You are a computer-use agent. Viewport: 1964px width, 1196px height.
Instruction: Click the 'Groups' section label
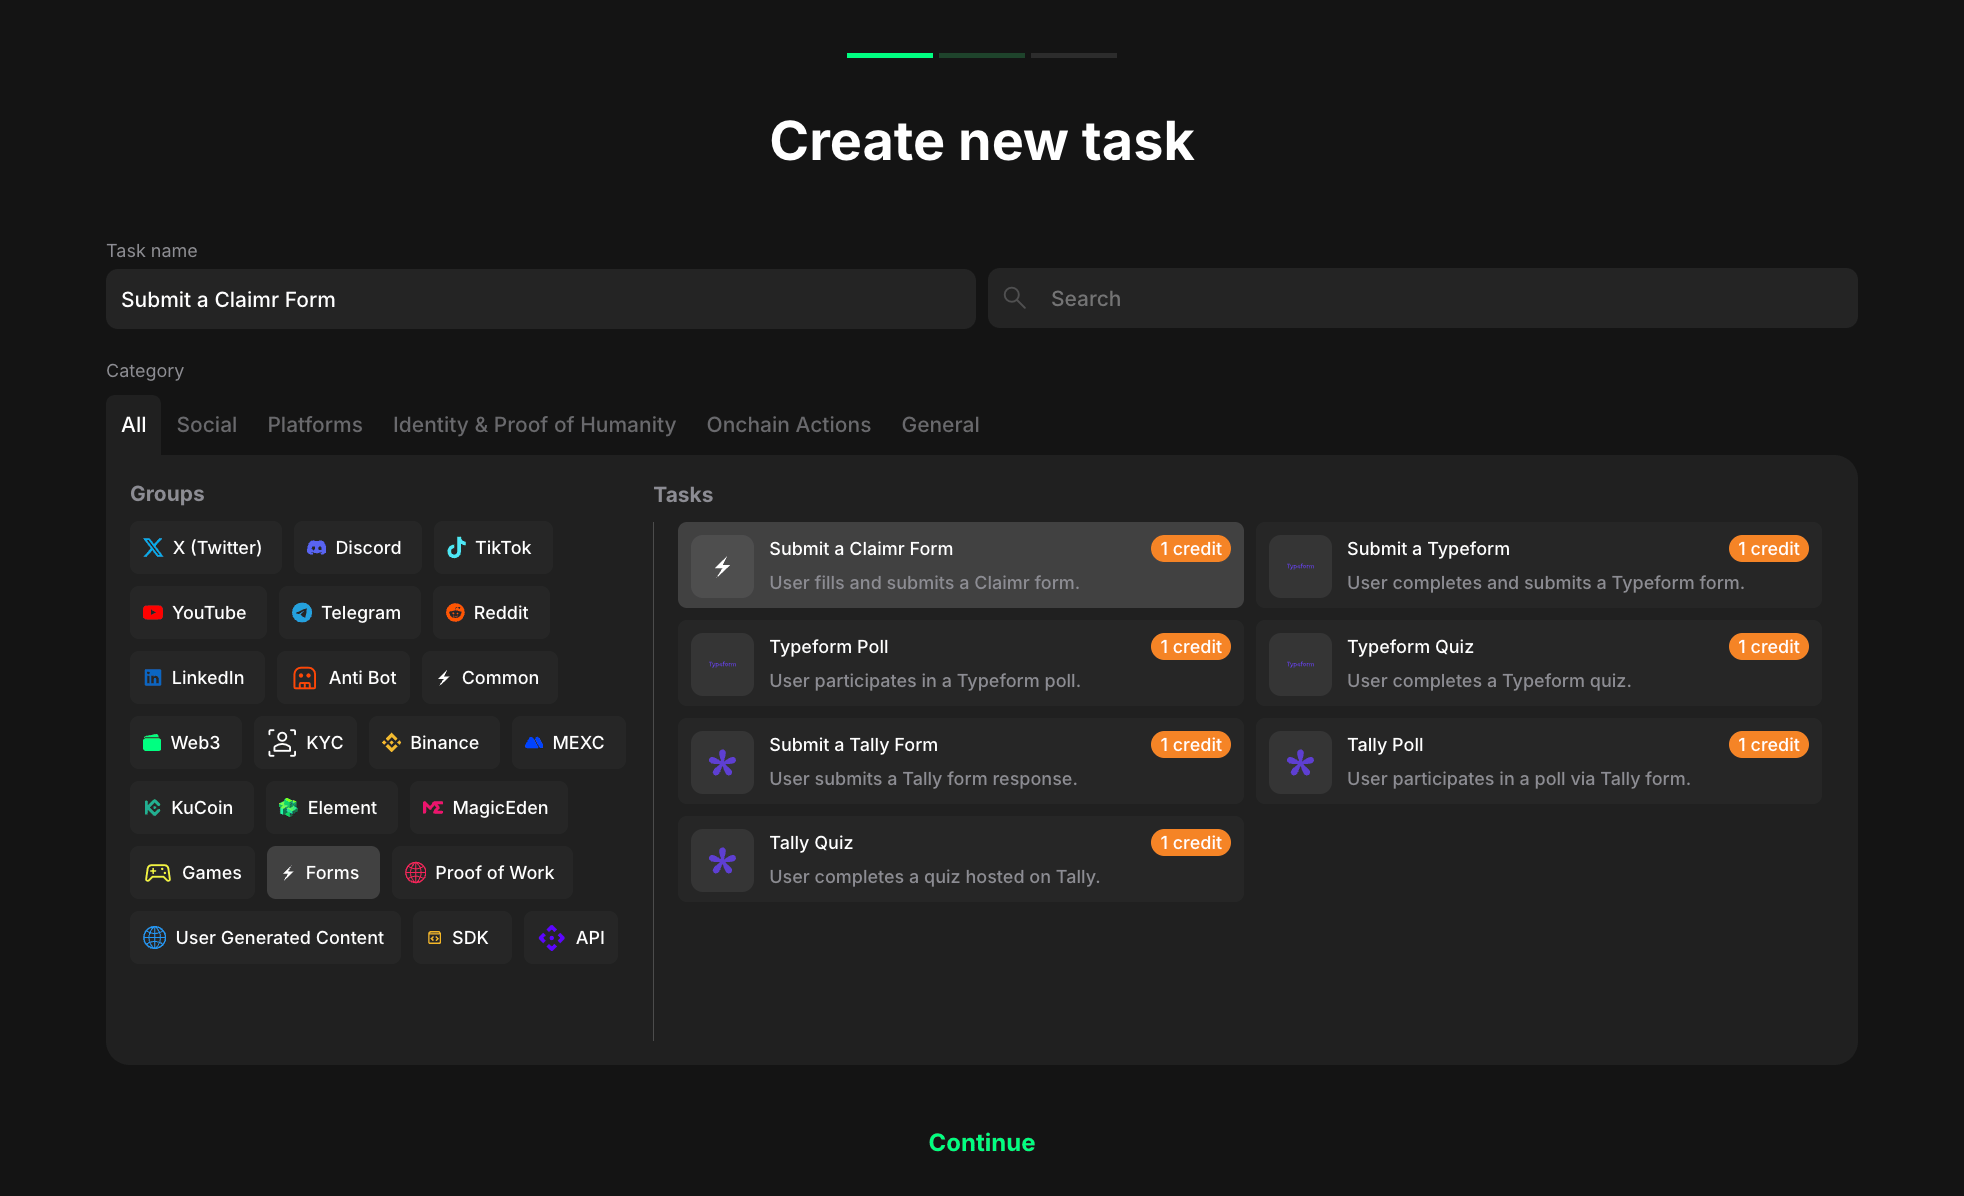coord(167,494)
